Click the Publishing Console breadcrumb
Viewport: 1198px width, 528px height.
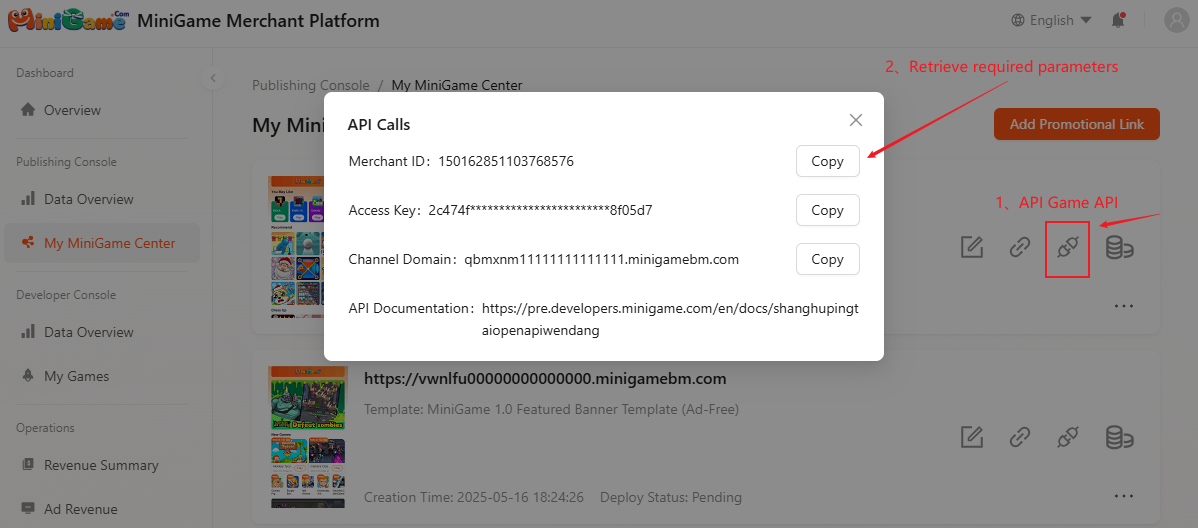311,86
